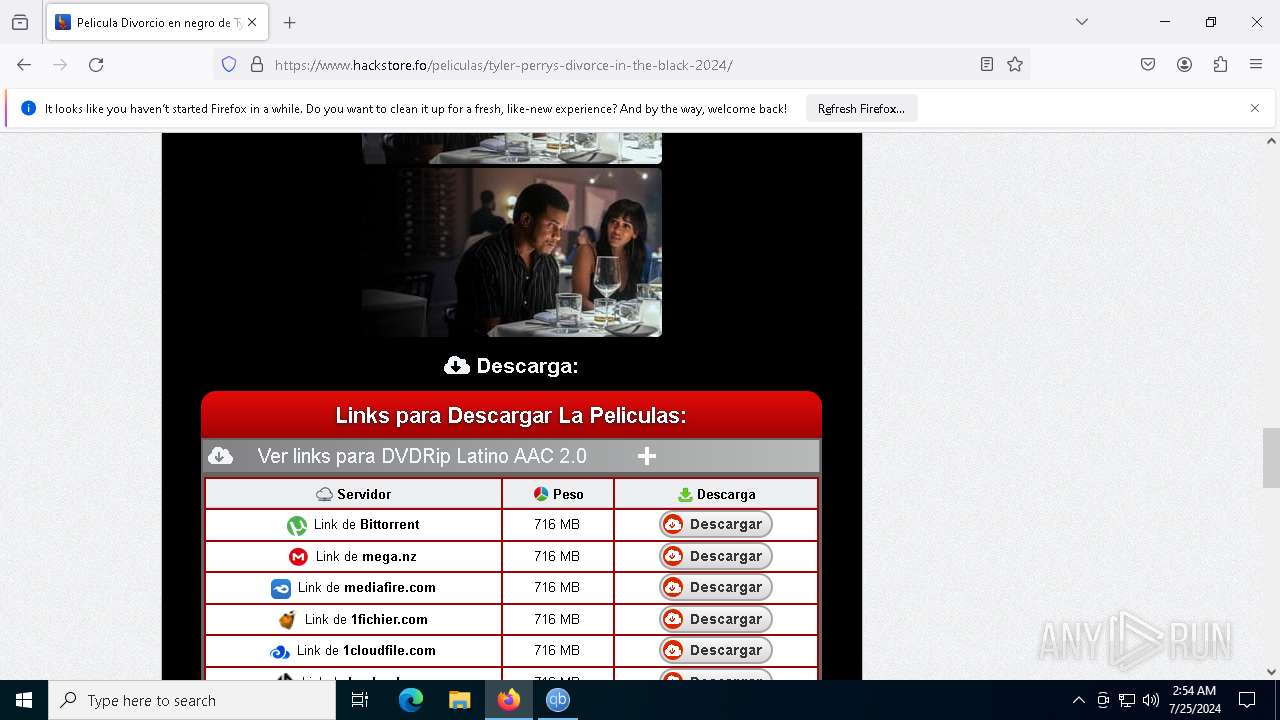1280x720 pixels.
Task: Download via 1fichier.com Descargar button
Action: (716, 619)
